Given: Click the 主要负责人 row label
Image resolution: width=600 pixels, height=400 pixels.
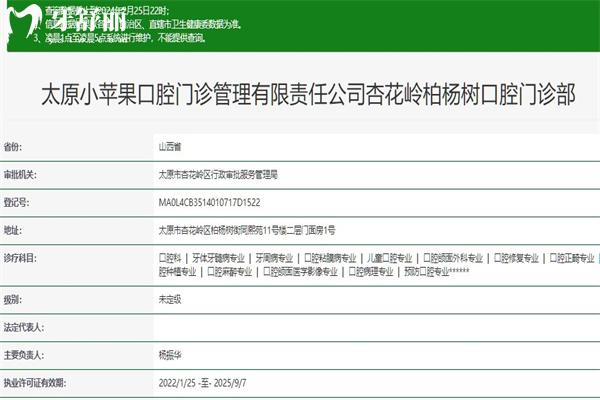Looking at the screenshot, I should [x=24, y=355].
